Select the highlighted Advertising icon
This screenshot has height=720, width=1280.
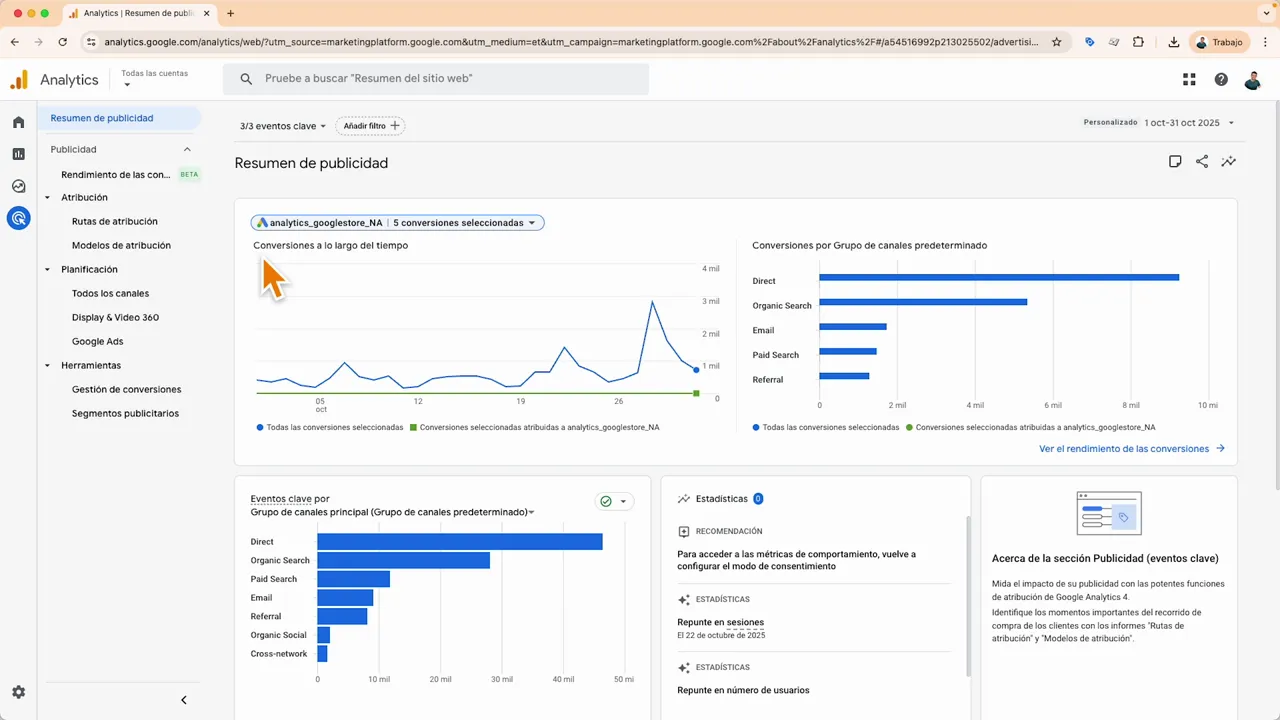18,218
